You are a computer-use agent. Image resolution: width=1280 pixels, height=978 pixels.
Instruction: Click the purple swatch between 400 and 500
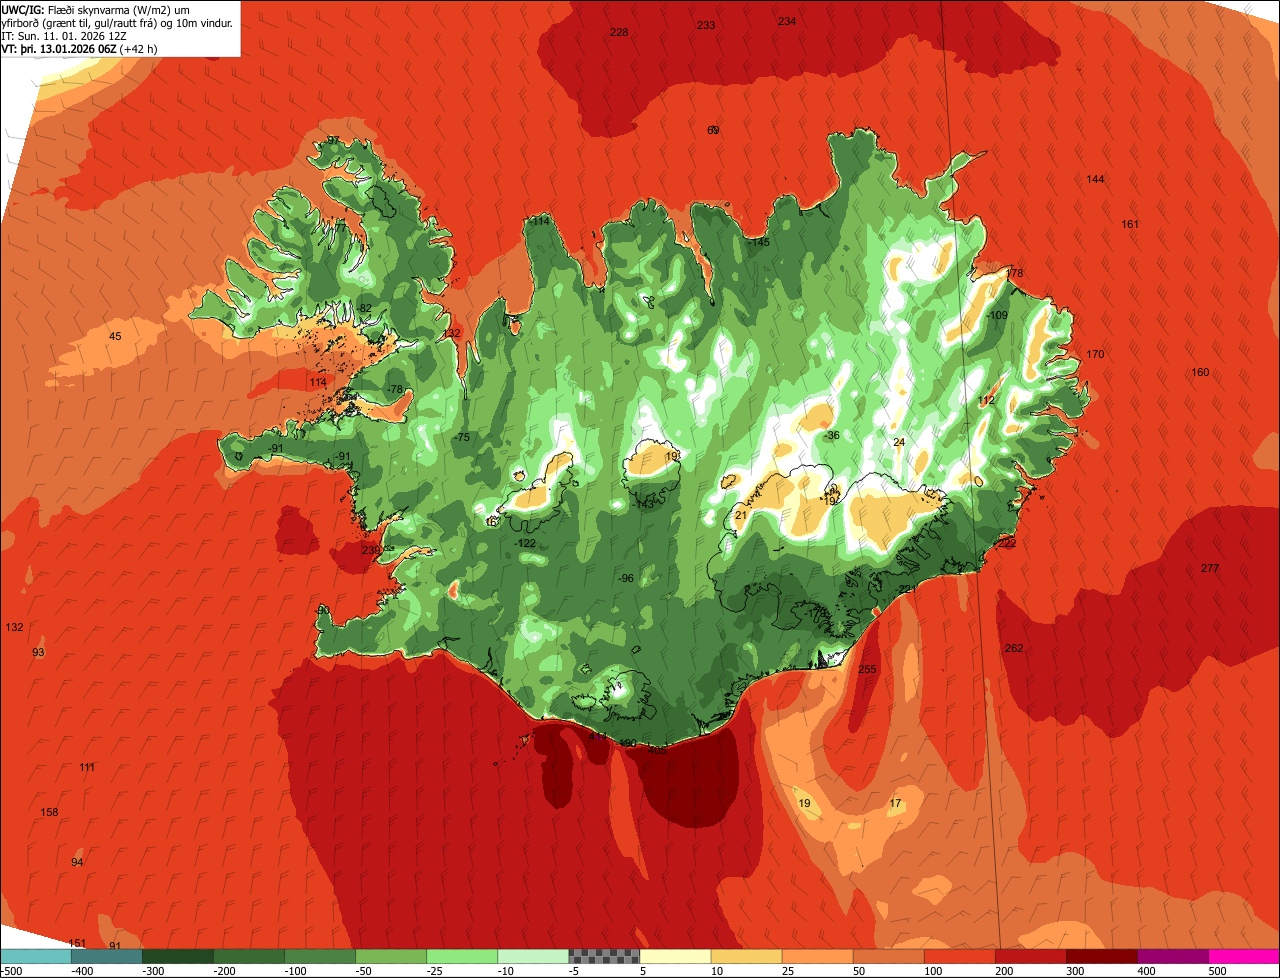pyautogui.click(x=1172, y=957)
